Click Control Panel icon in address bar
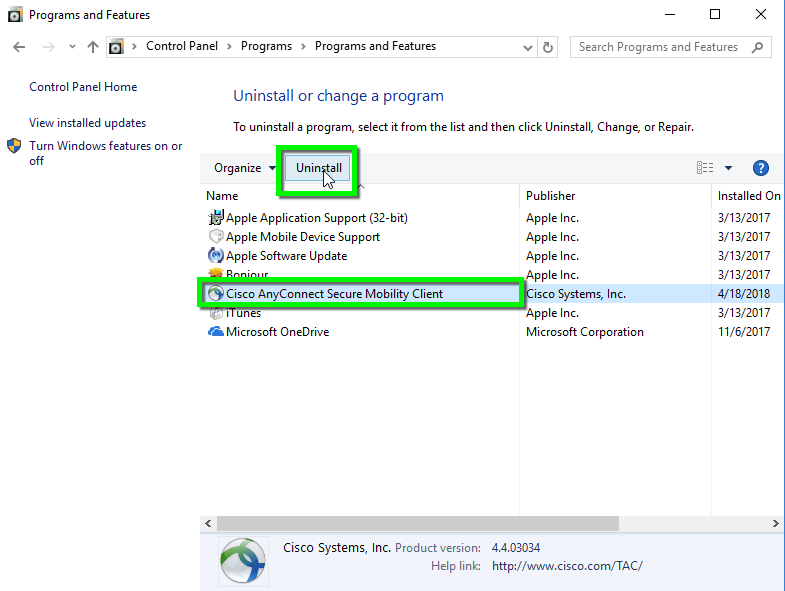Viewport: 785px width, 591px height. click(x=116, y=47)
